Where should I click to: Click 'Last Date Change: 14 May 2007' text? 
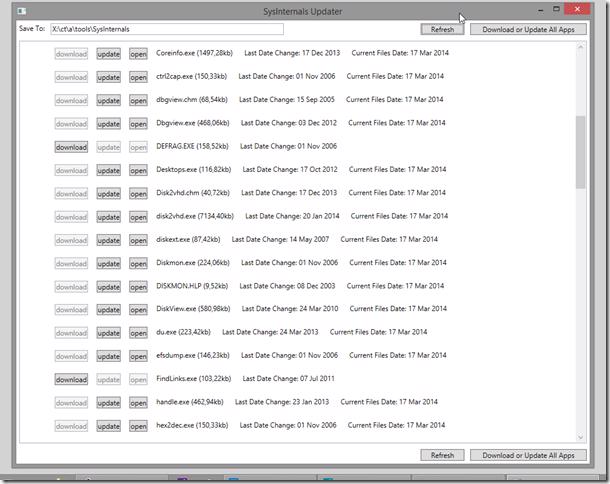[x=280, y=240]
